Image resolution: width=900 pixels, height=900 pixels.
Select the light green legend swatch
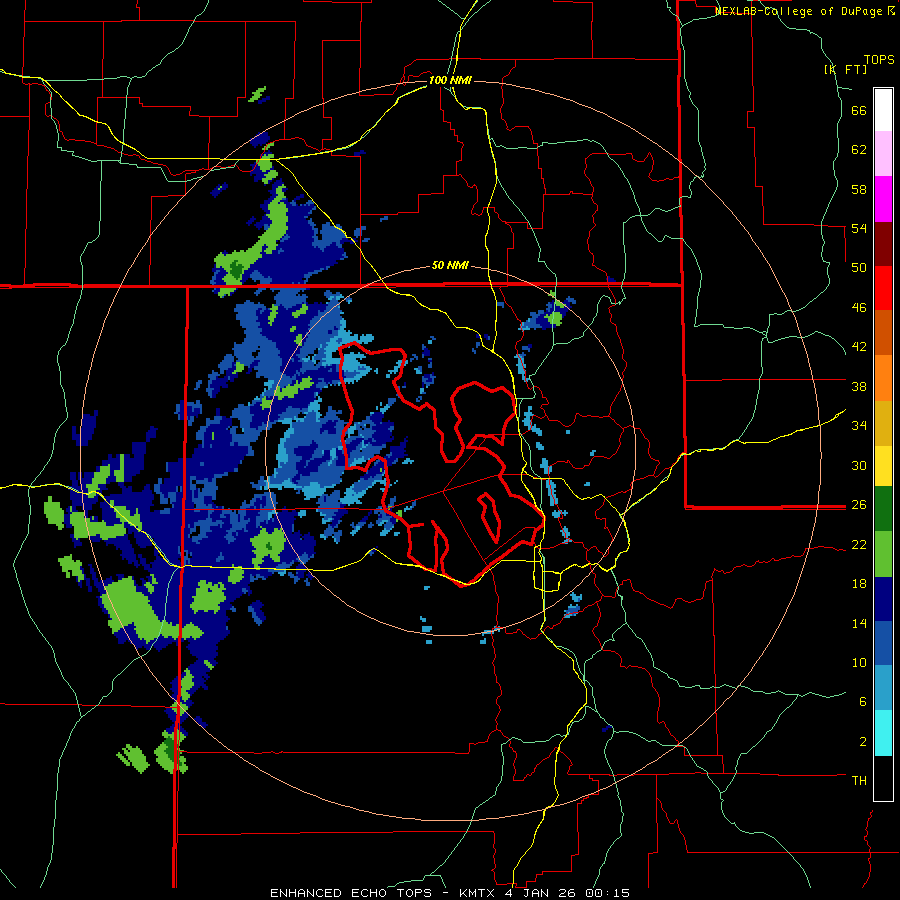pos(883,554)
